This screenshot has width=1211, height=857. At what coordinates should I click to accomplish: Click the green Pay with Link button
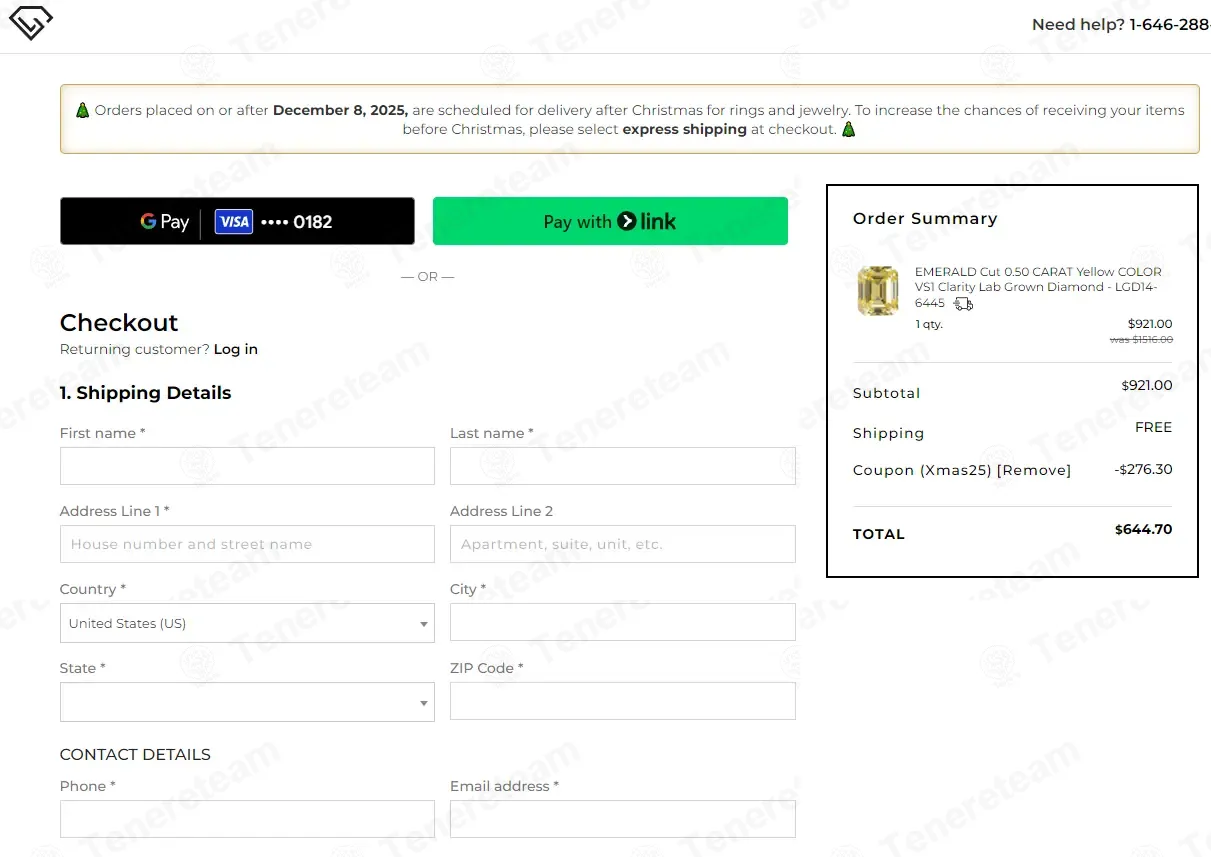[610, 221]
